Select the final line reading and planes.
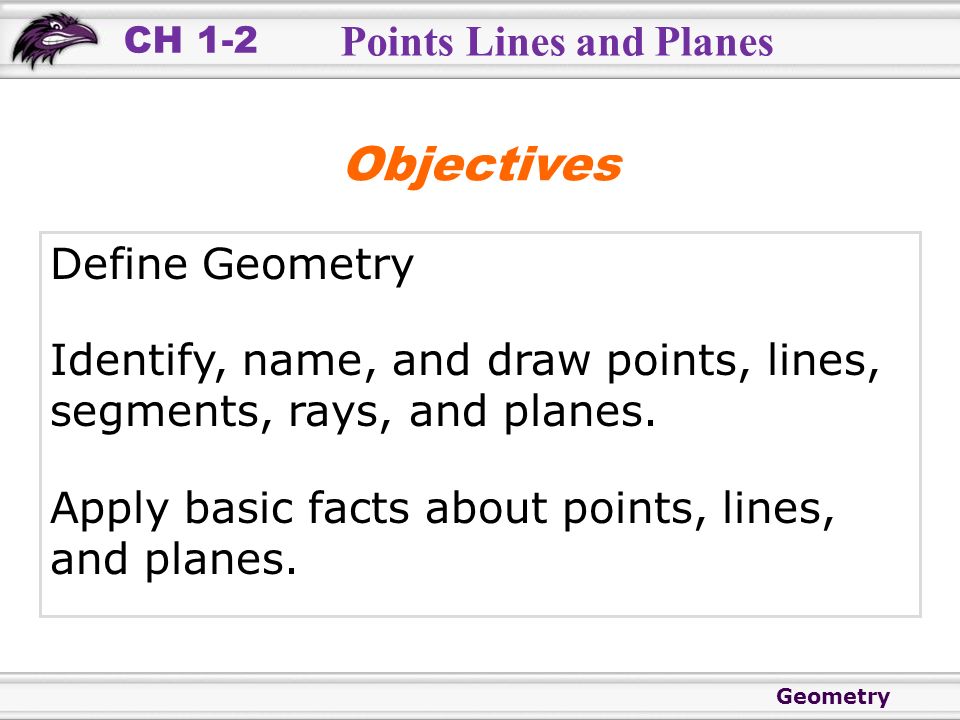The width and height of the screenshot is (960, 720). click(x=173, y=561)
